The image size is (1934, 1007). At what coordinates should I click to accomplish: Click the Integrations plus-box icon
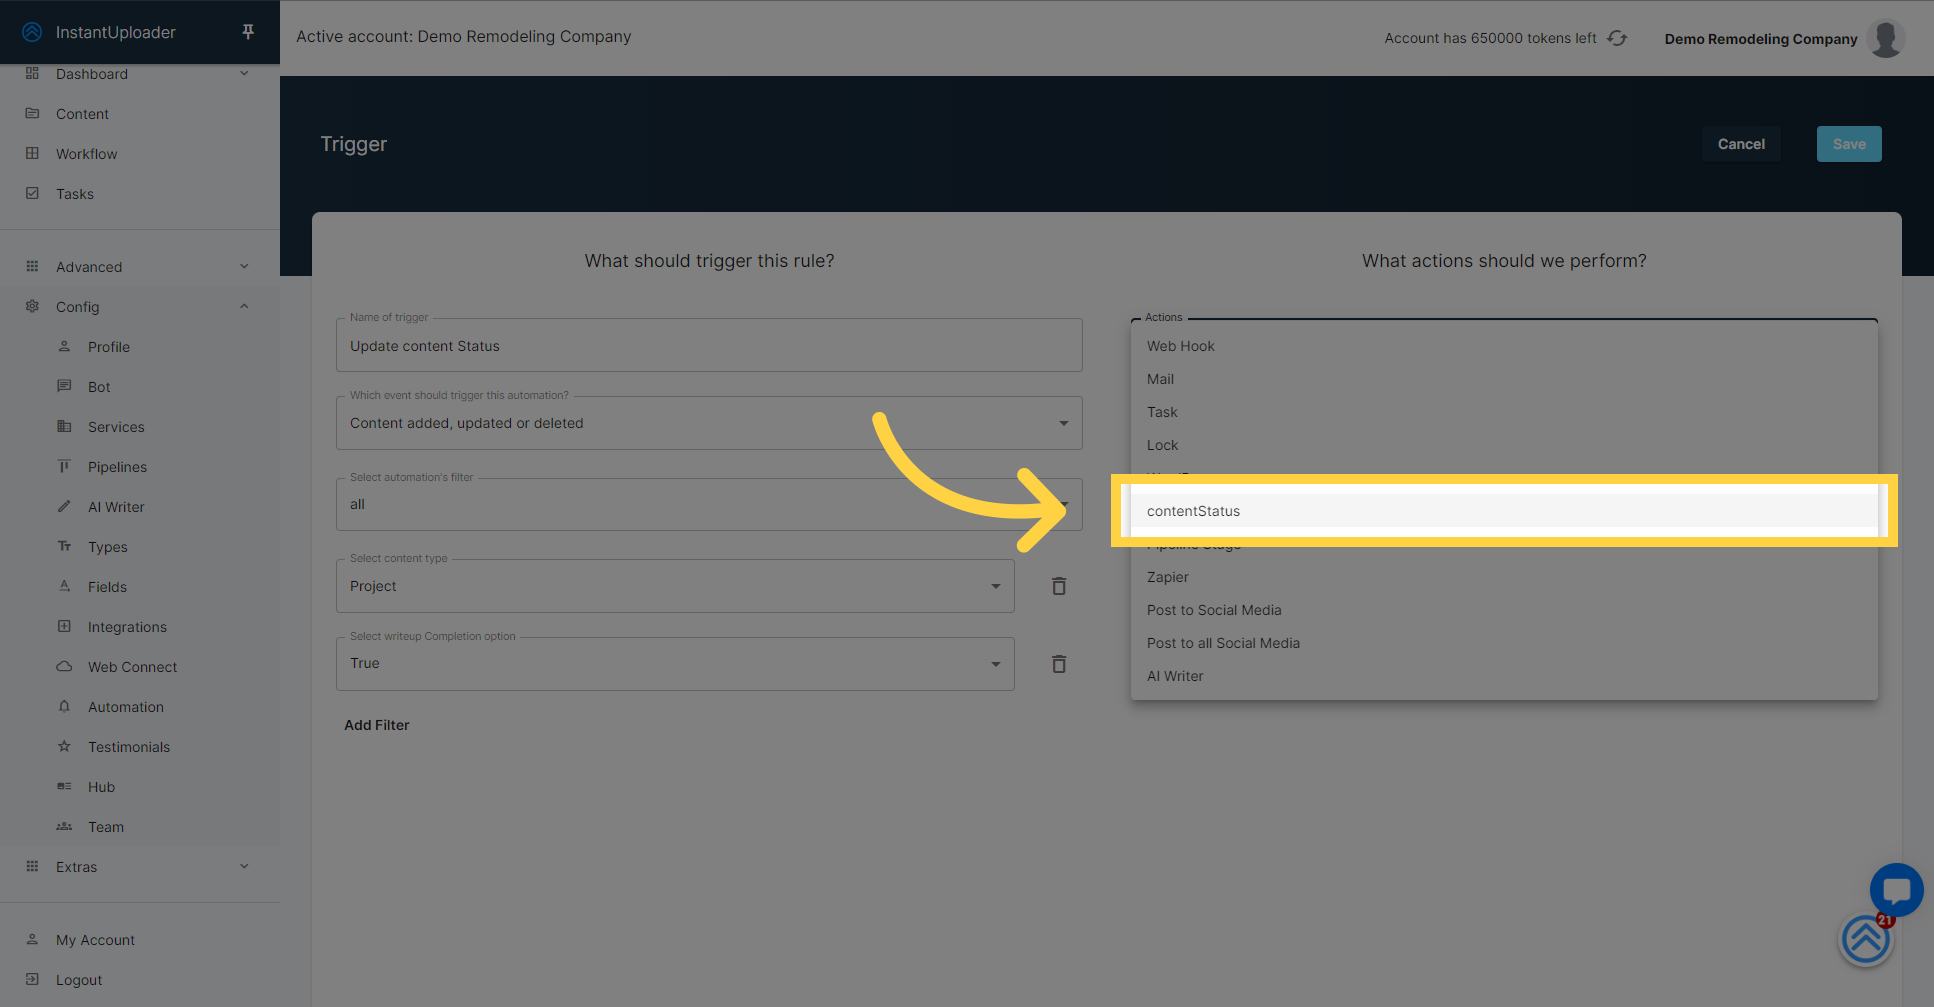coord(64,626)
